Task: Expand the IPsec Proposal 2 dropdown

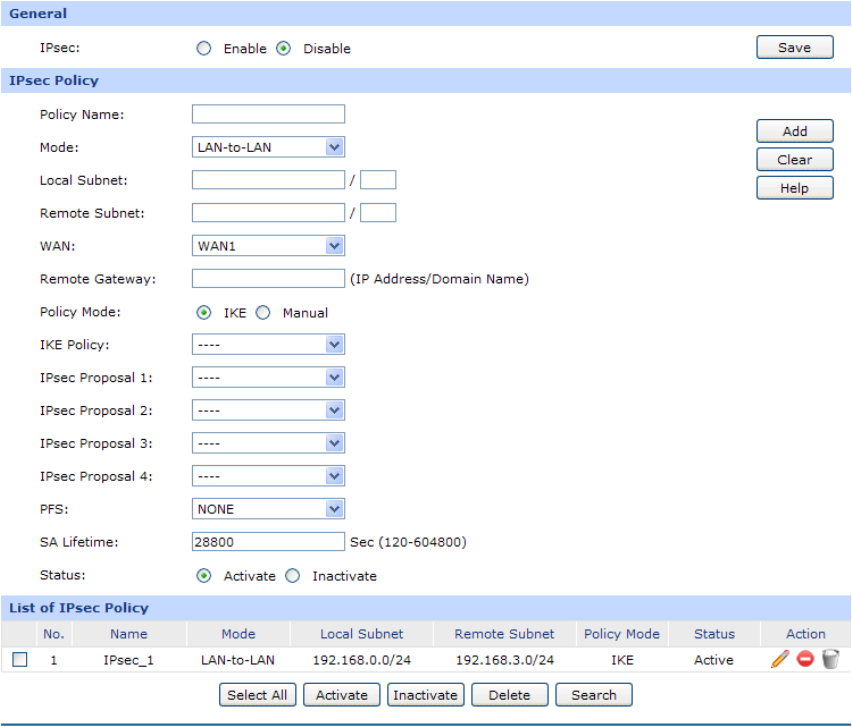Action: coord(268,410)
